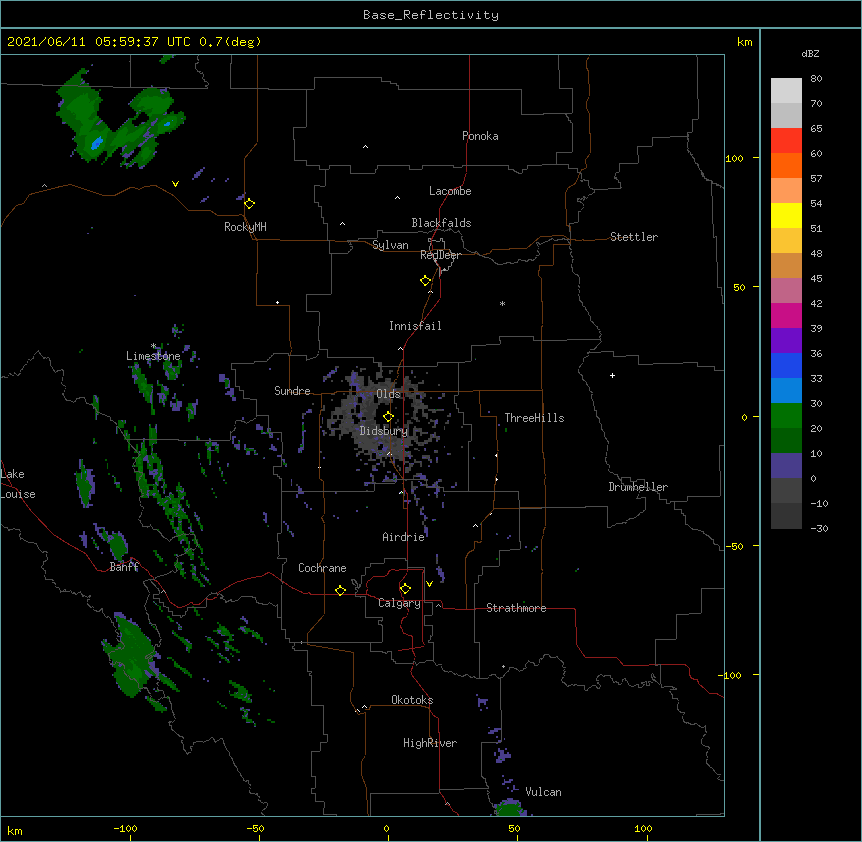Click the Lake Louise label at left edge
Image resolution: width=862 pixels, height=842 pixels.
18,484
